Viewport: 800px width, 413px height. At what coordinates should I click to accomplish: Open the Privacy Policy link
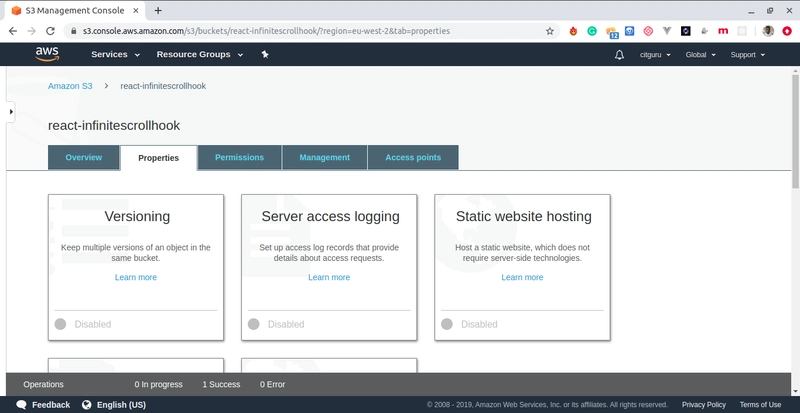click(704, 405)
